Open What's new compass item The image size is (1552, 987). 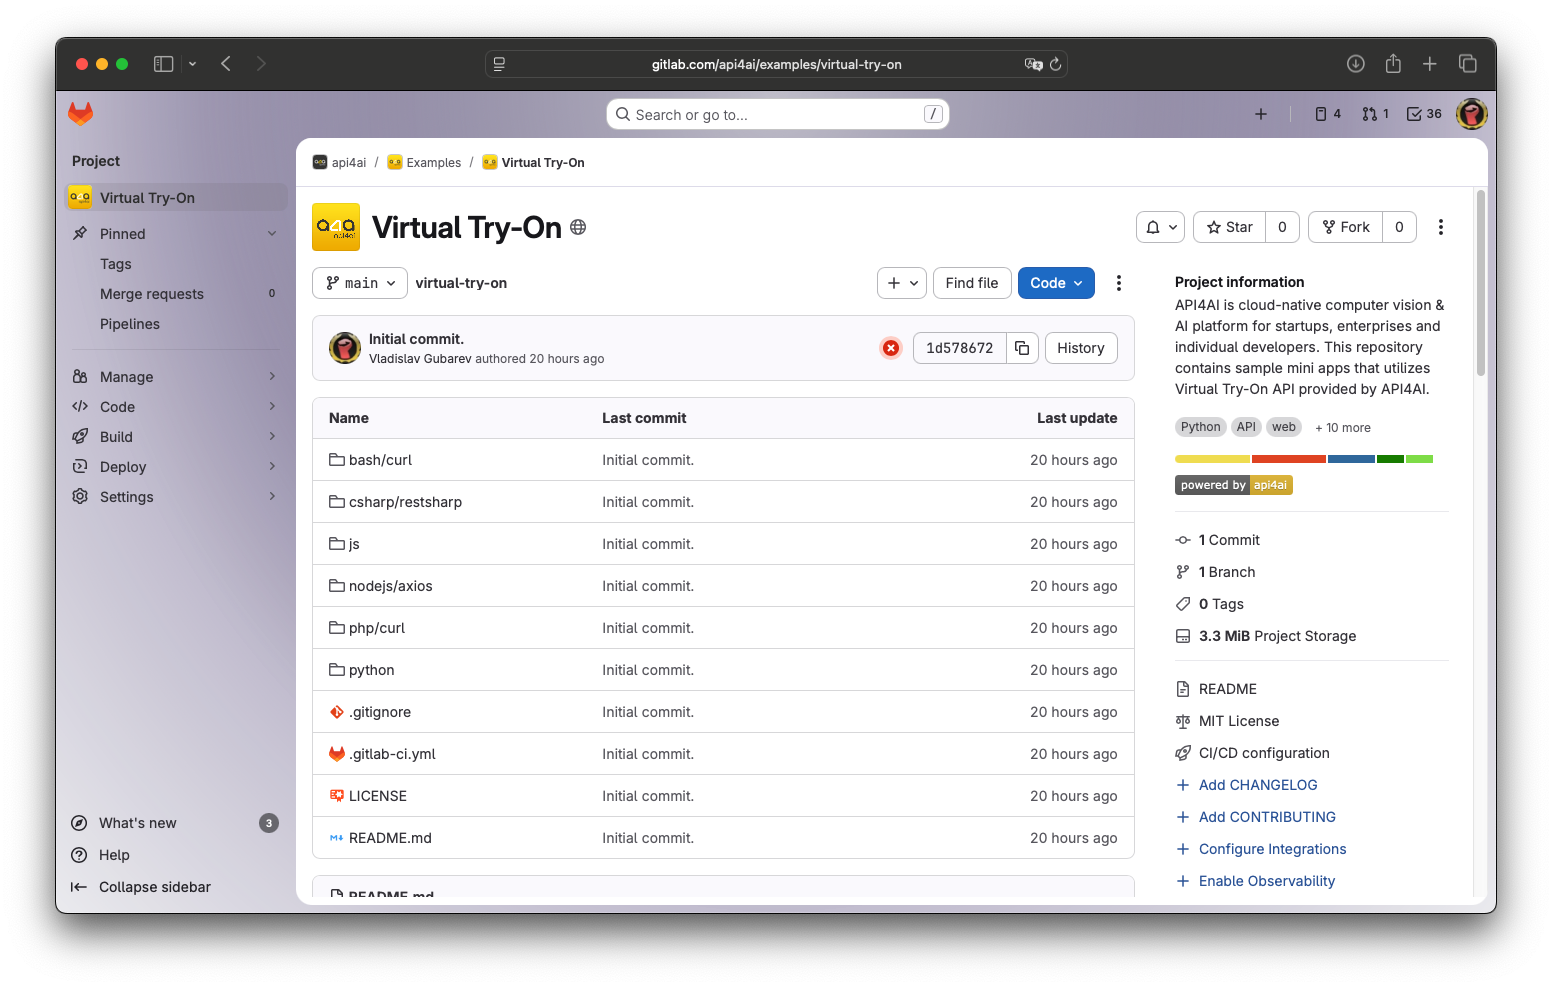[x=79, y=823]
